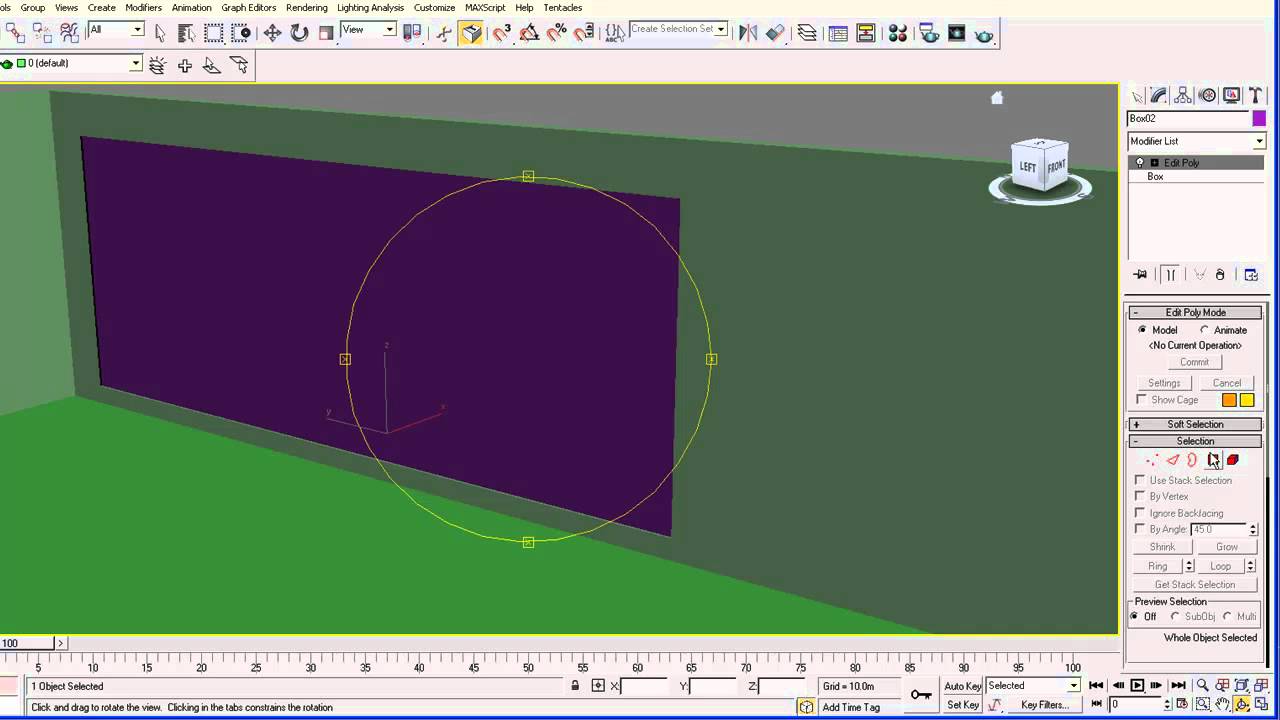Activate the Select and Move tool
This screenshot has height=720, width=1280.
click(x=272, y=33)
